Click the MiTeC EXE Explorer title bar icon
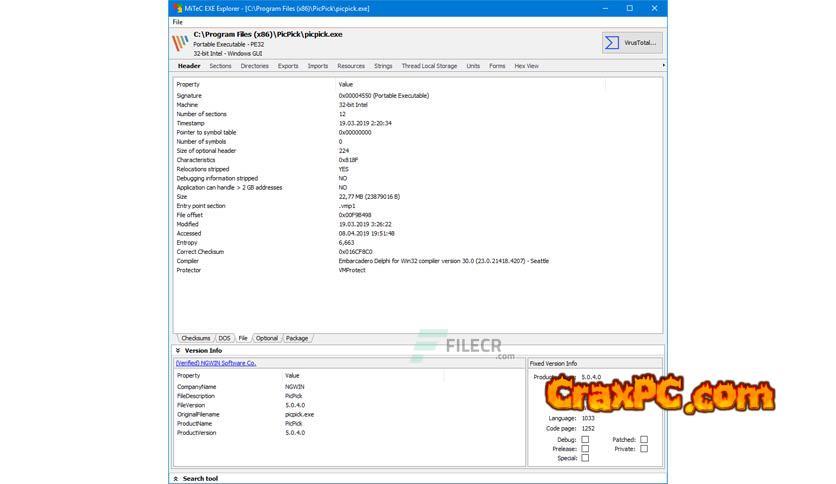The image size is (836, 484). pyautogui.click(x=176, y=8)
